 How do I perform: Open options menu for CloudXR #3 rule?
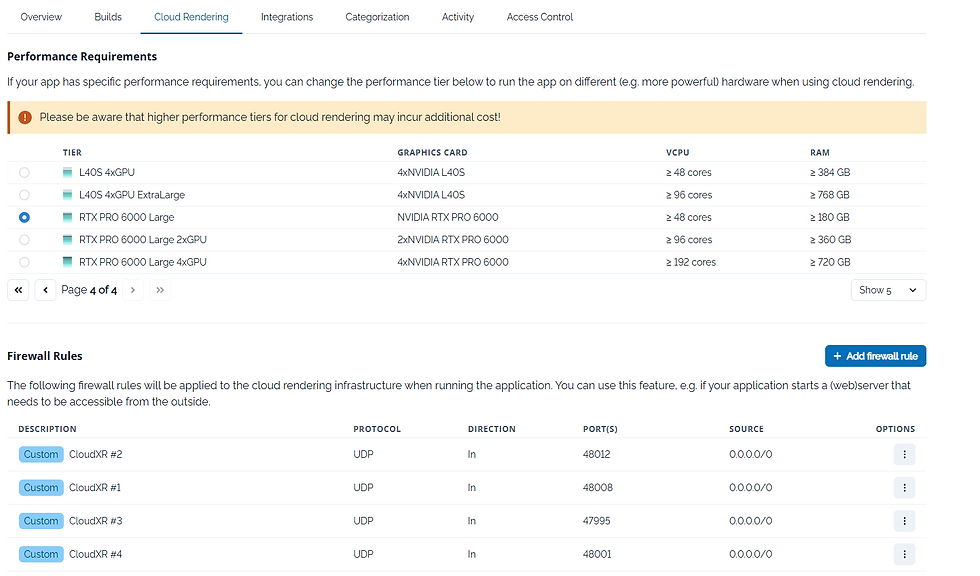click(904, 520)
